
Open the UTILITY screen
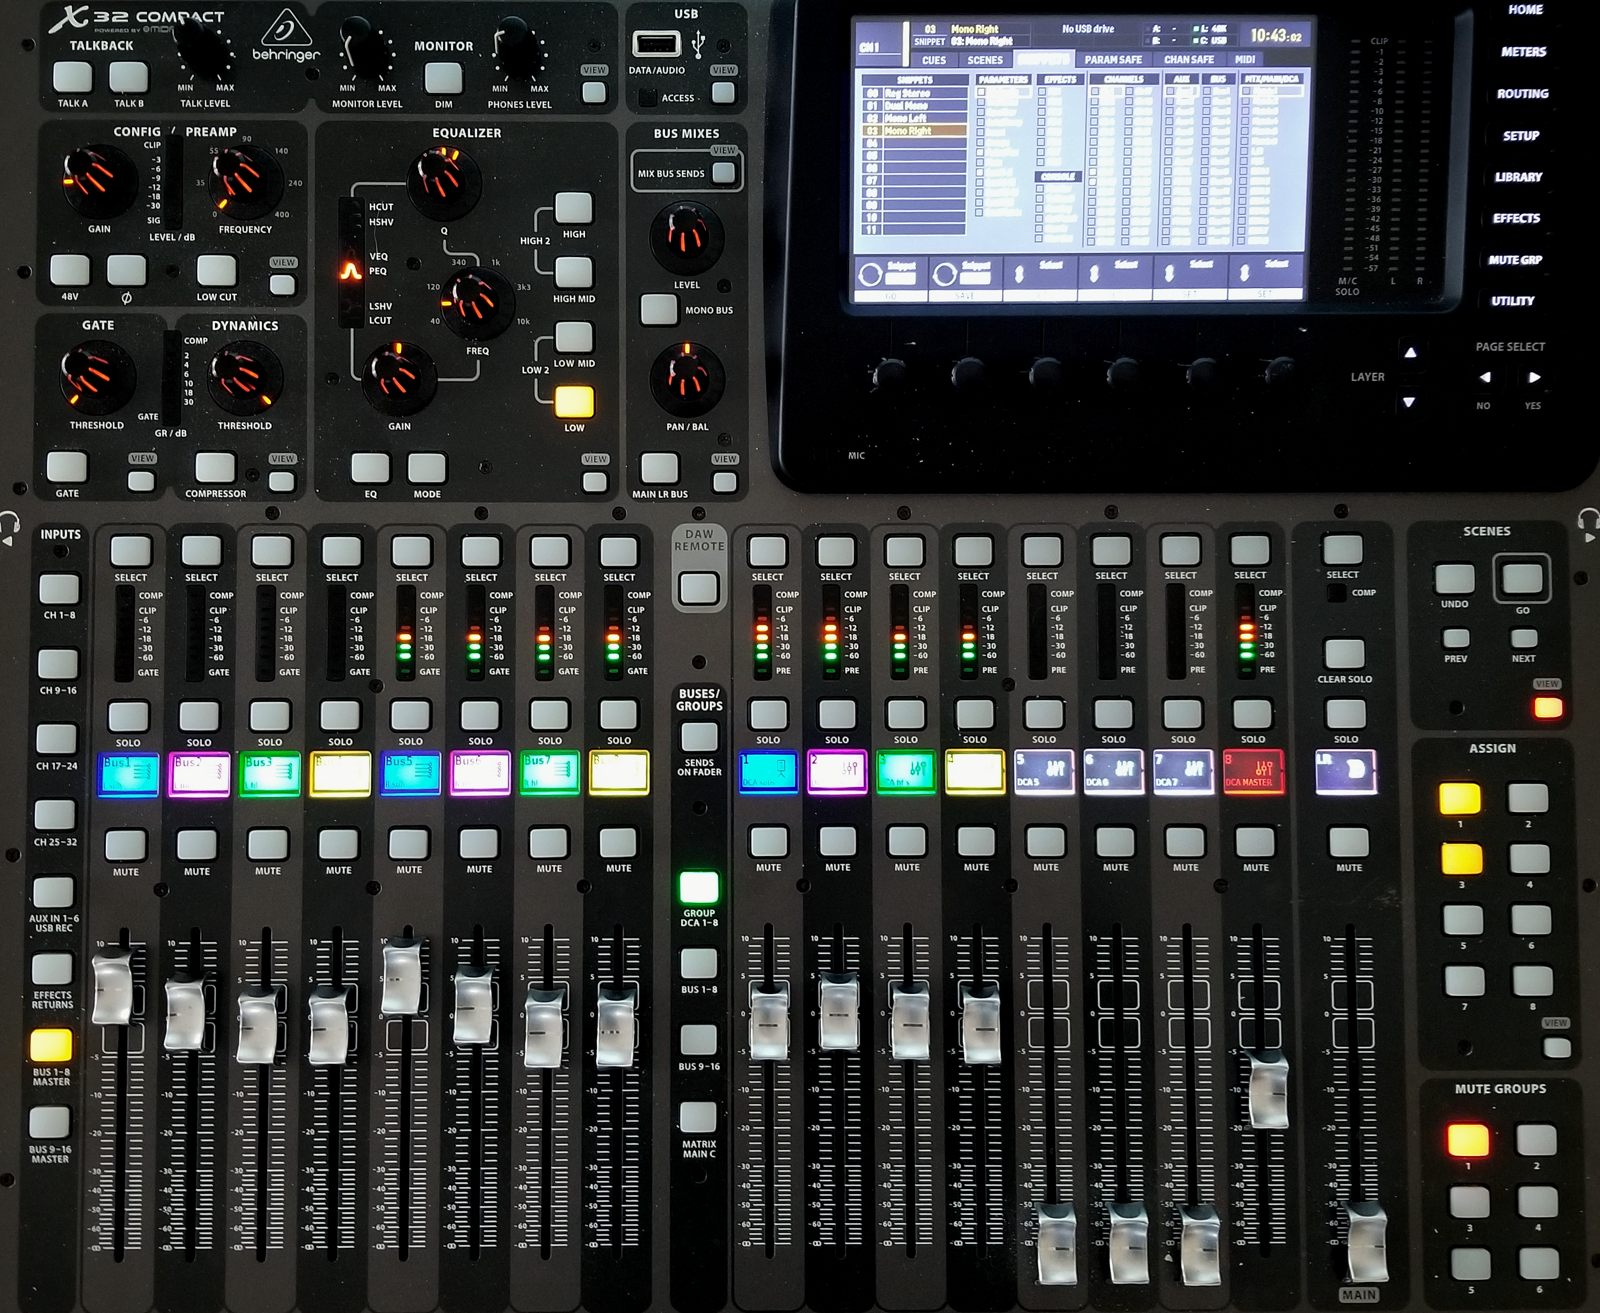coord(1512,301)
